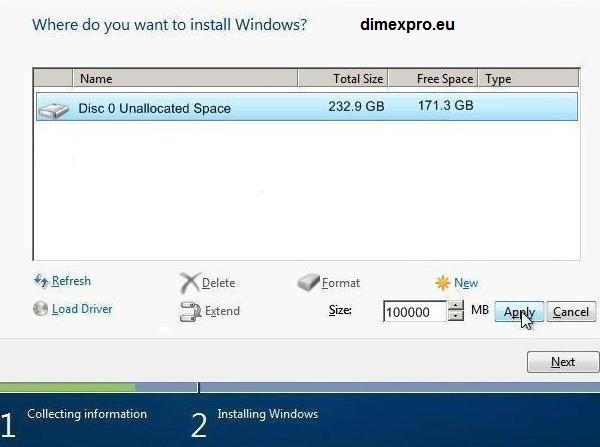Image resolution: width=600 pixels, height=447 pixels.
Task: Sort by the Free Space column header
Action: [433, 78]
